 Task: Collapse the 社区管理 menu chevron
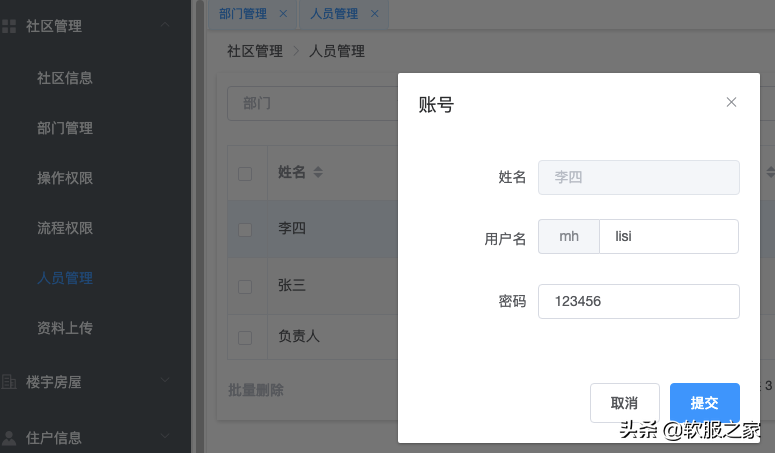coord(165,25)
